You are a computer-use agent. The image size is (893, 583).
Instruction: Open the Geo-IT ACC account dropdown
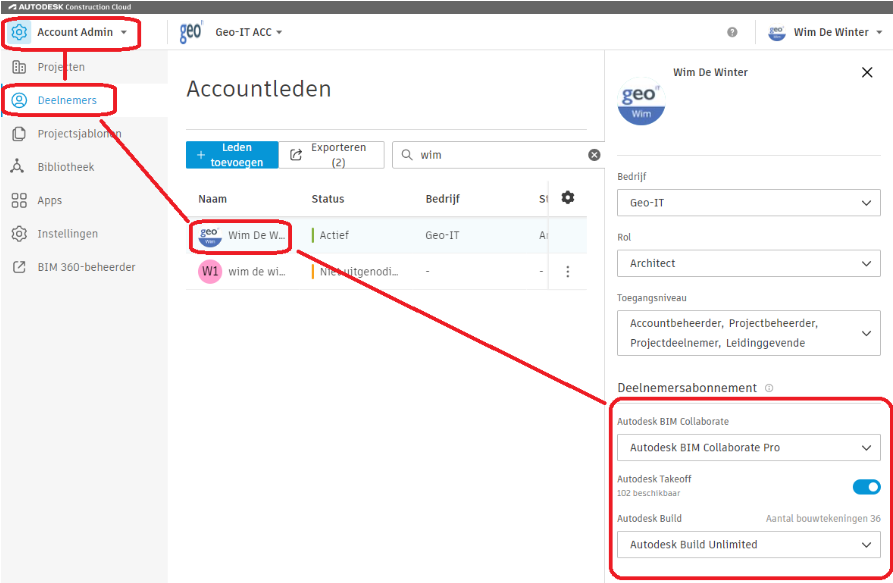click(248, 32)
